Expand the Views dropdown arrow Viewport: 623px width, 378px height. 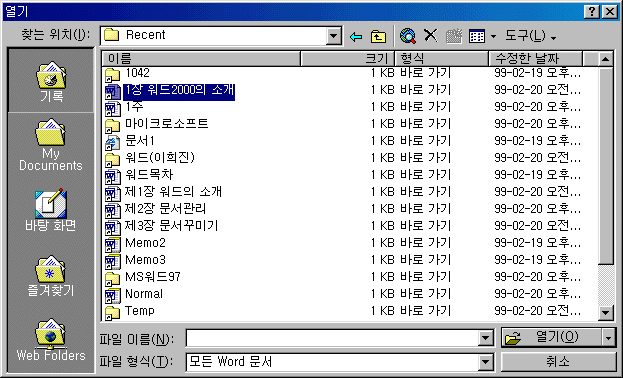pos(493,37)
